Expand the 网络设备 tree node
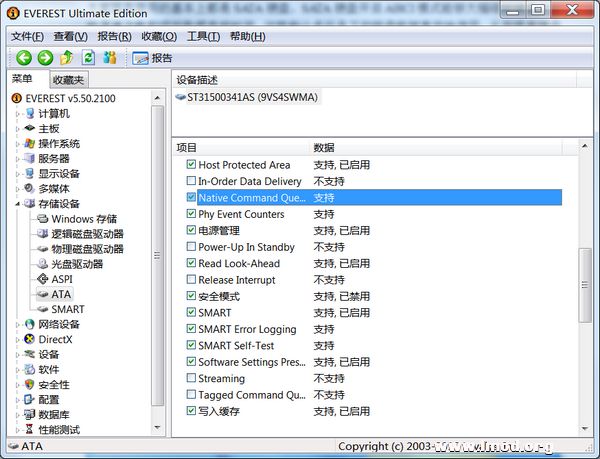This screenshot has height=459, width=600. pyautogui.click(x=17, y=325)
